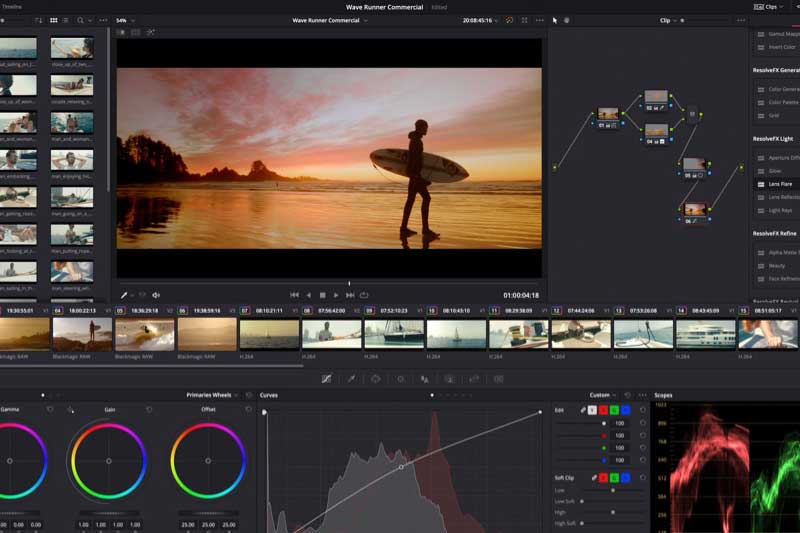Select the arrow pointer tool above node editor
The width and height of the screenshot is (800, 533).
coord(555,20)
